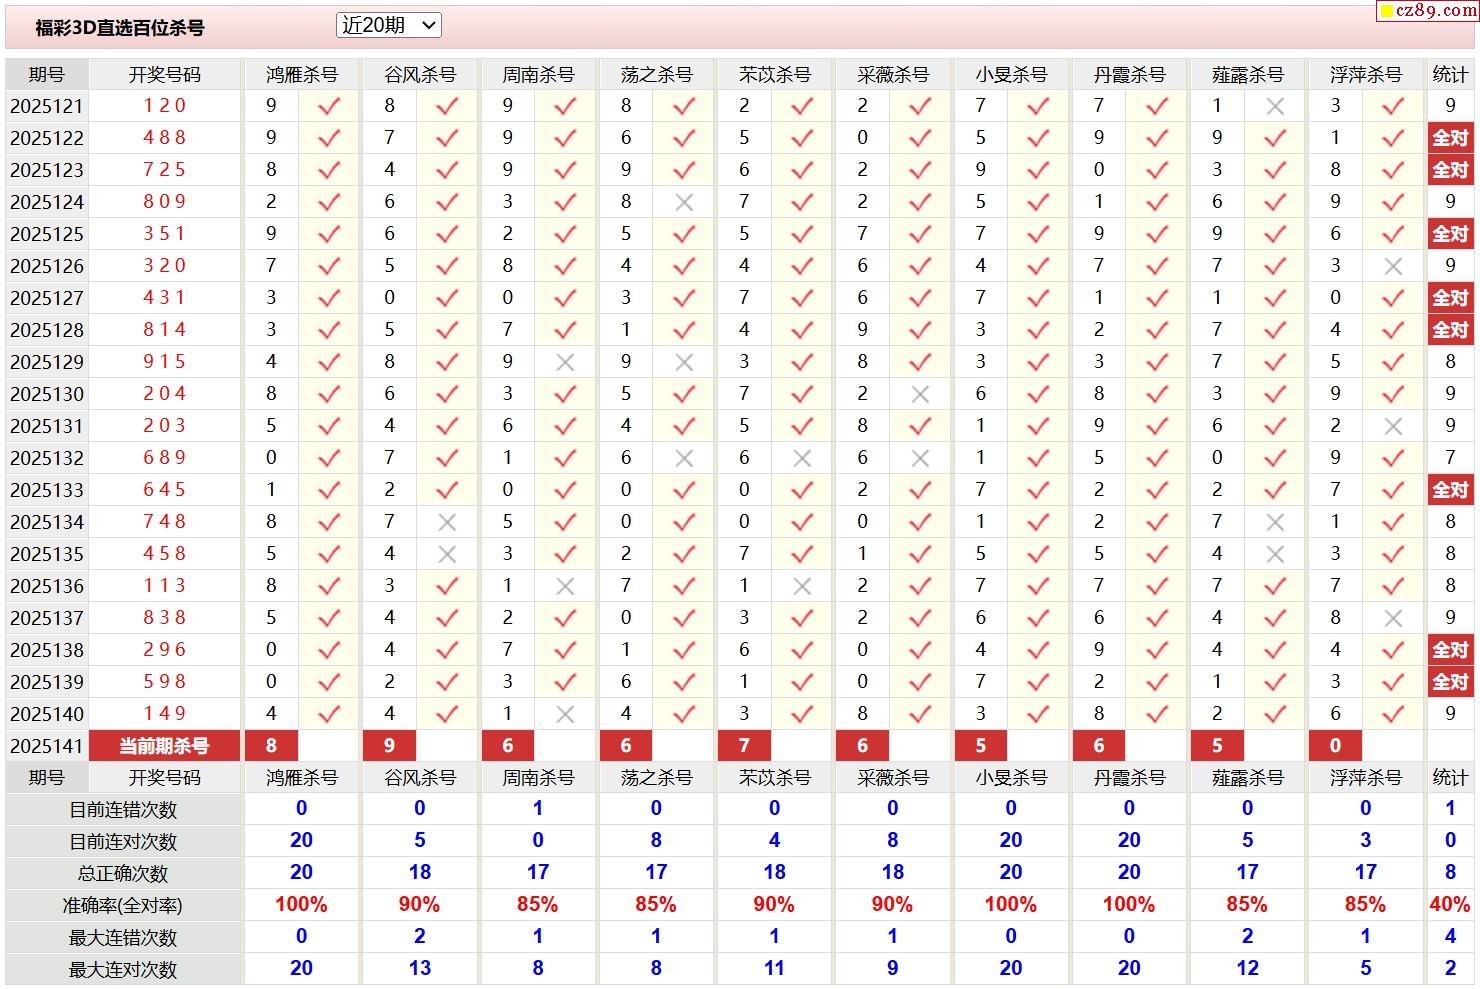Click the gray X in 周南杀号 for 2025129
Screen dimensions: 1480x989
[565, 362]
